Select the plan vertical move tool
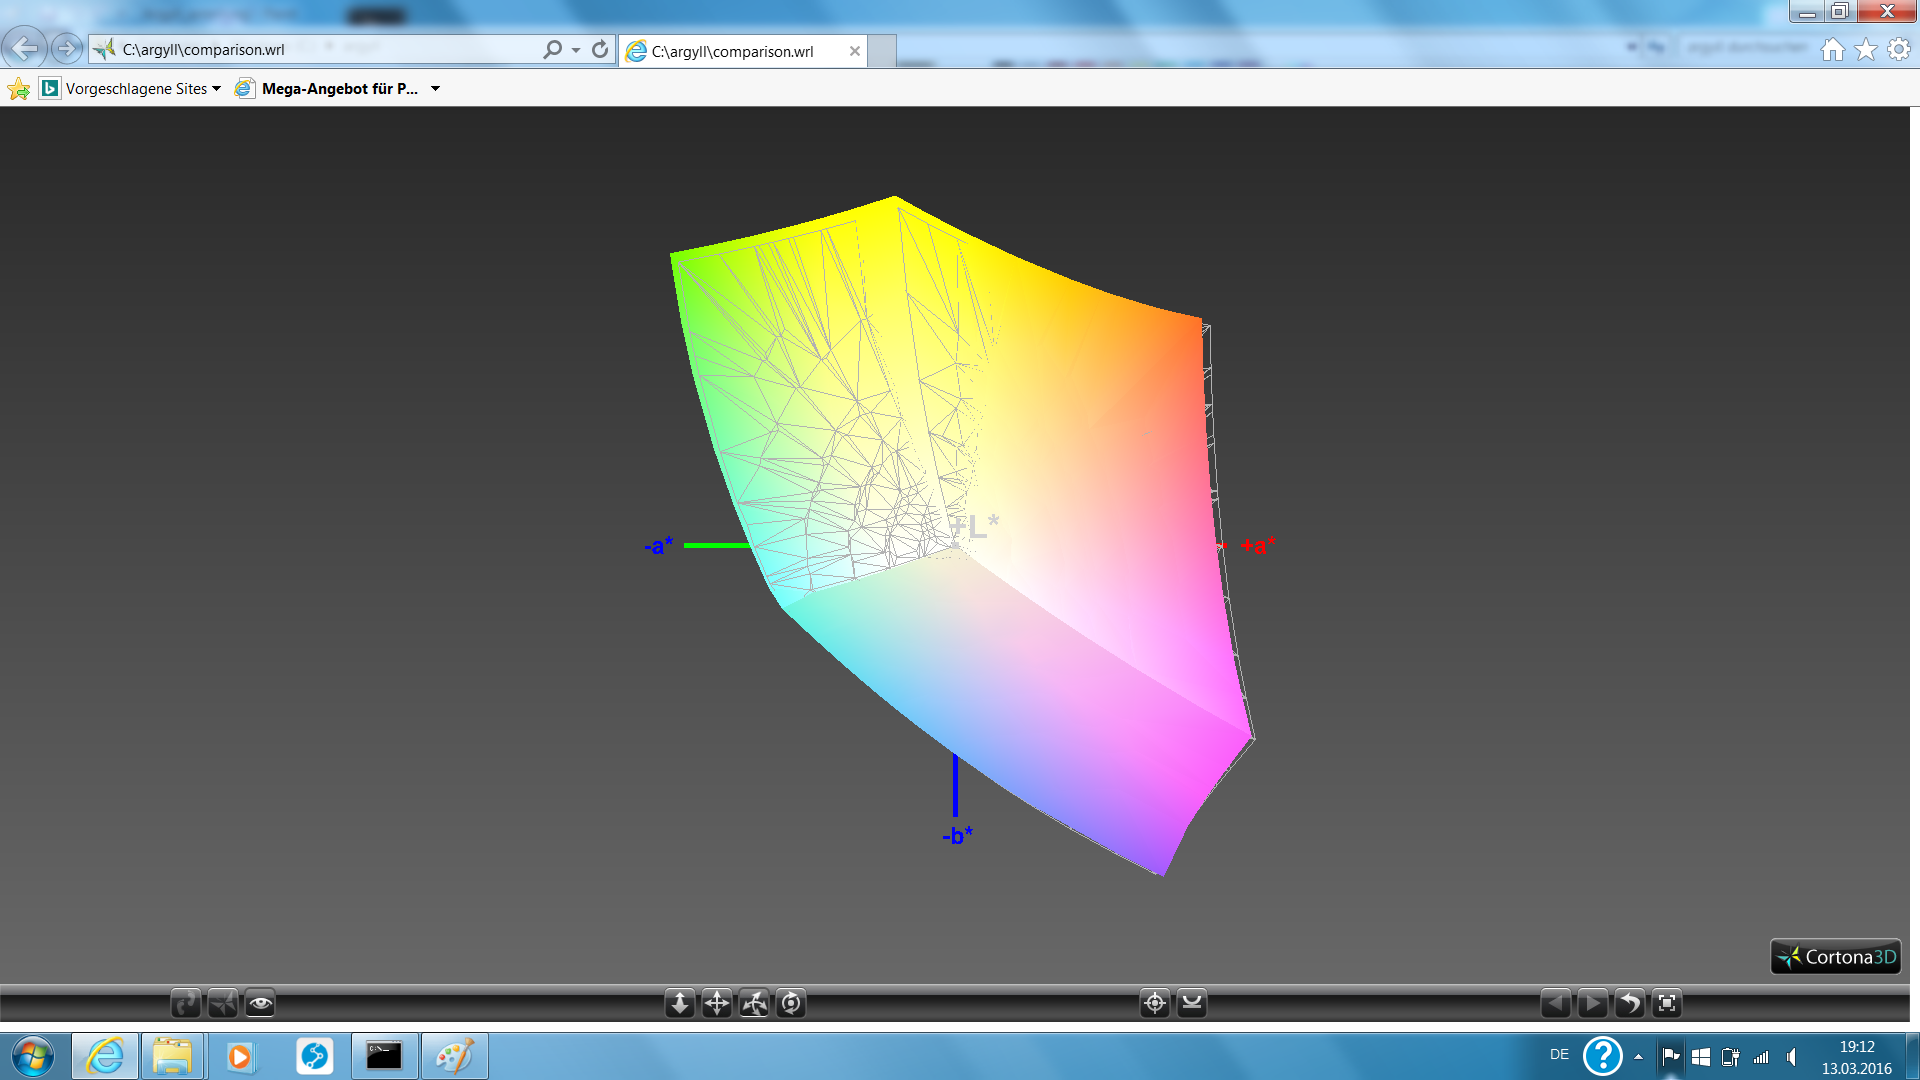 [680, 1003]
